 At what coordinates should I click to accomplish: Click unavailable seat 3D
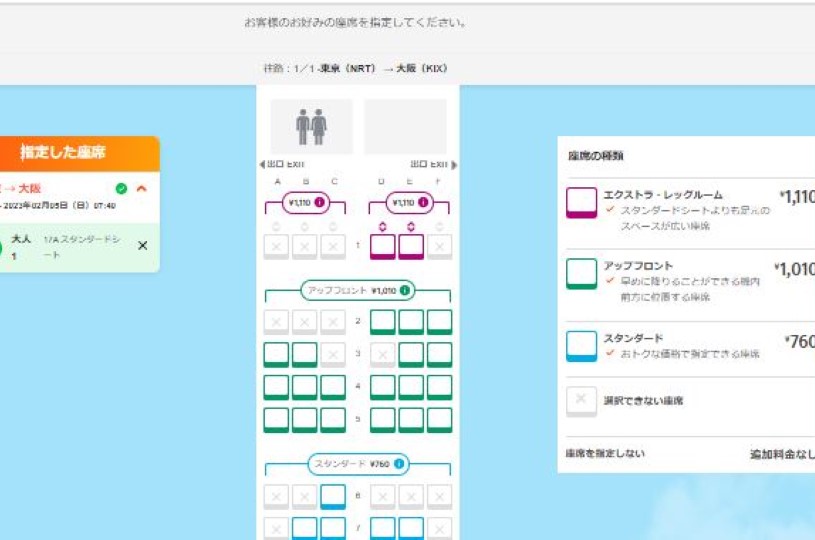coord(383,354)
